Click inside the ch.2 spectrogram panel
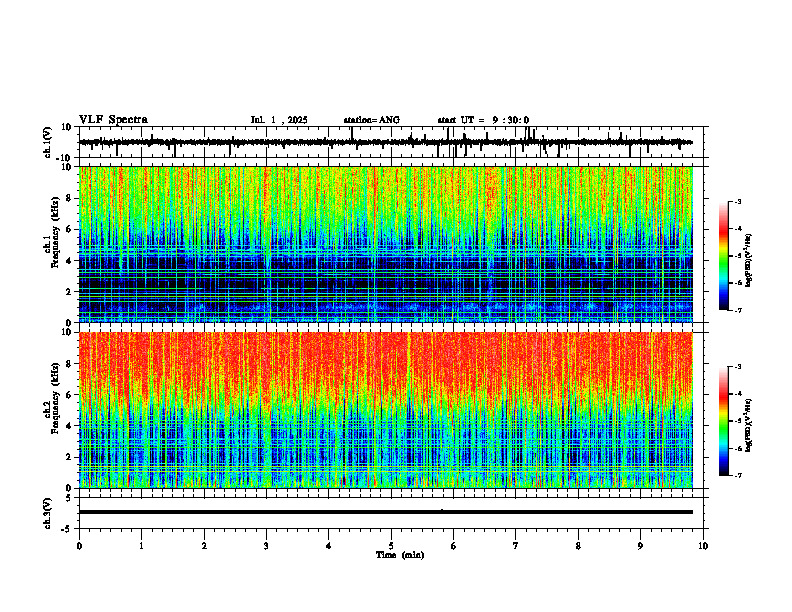Image resolution: width=792 pixels, height=612 pixels. (x=386, y=410)
